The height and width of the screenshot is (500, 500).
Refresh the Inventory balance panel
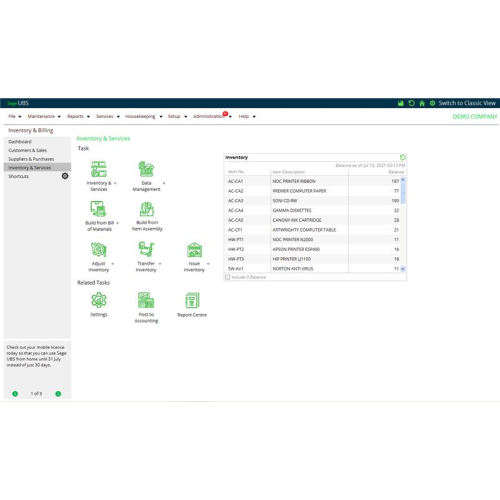402,157
